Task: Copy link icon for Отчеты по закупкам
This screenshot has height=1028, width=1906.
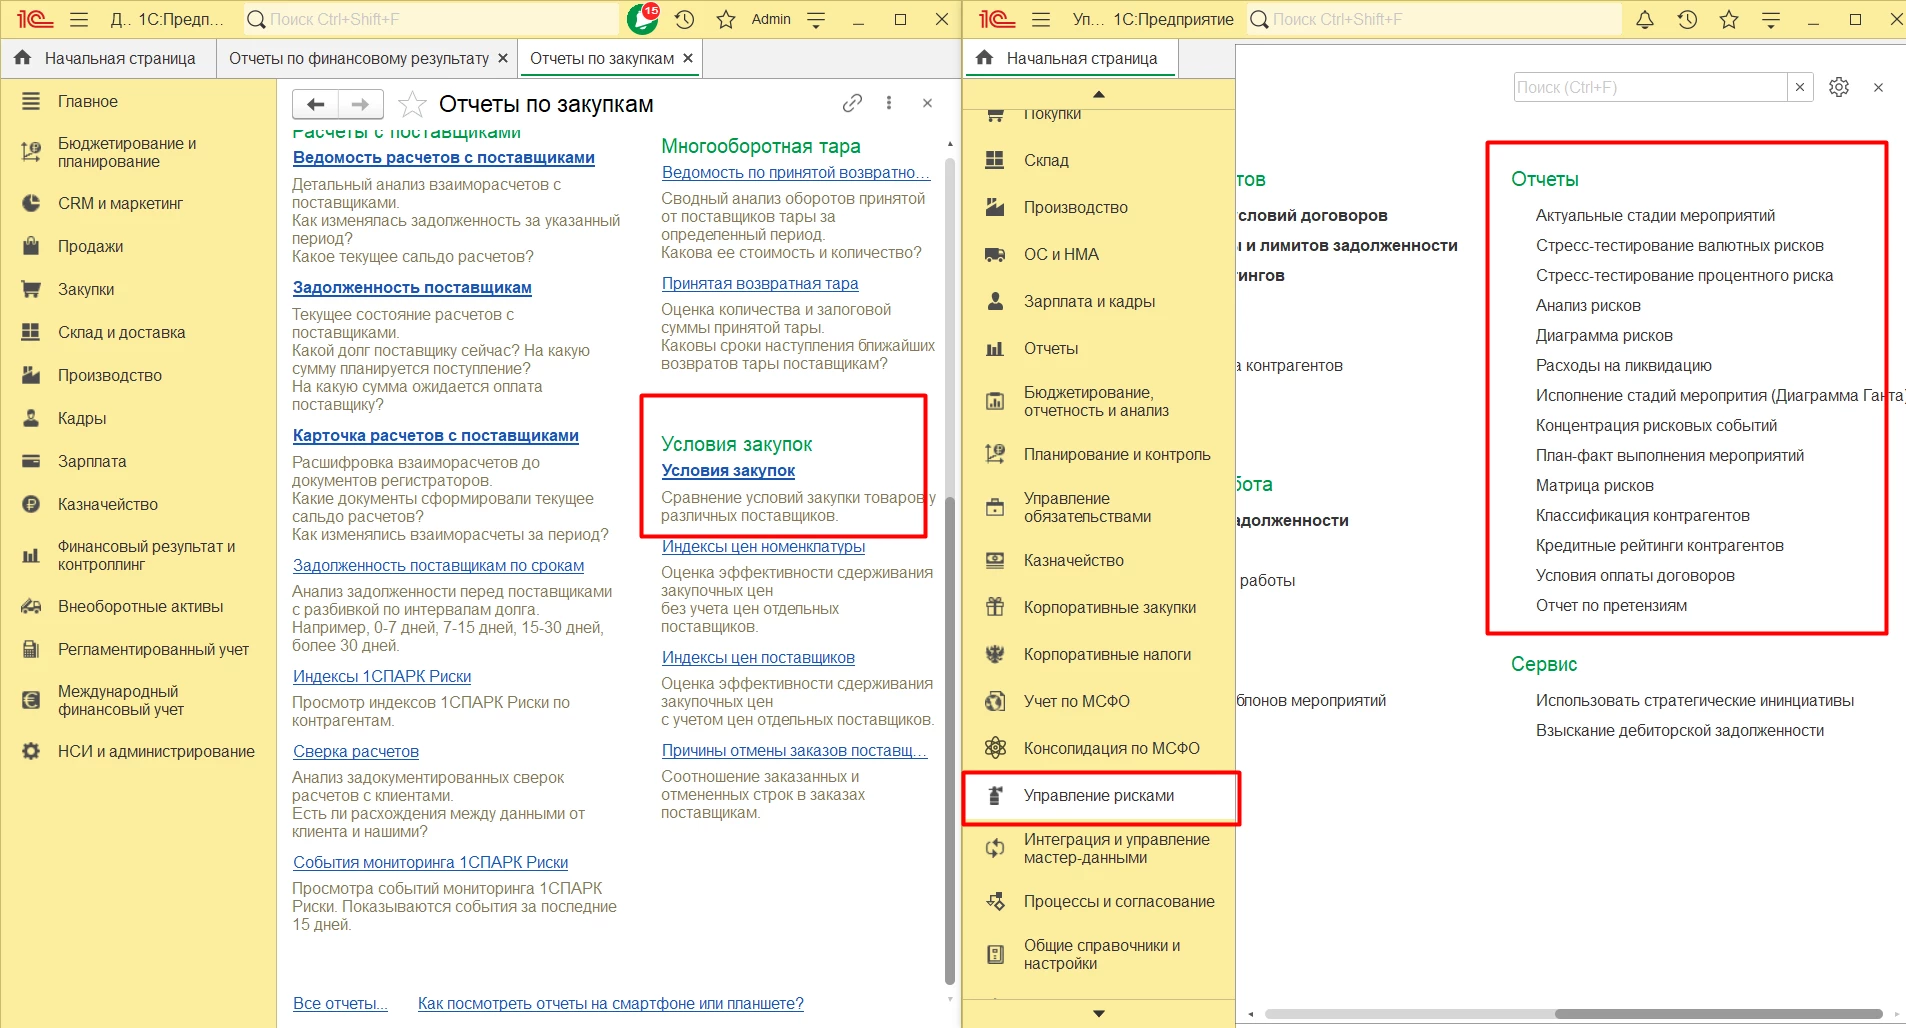Action: (852, 103)
